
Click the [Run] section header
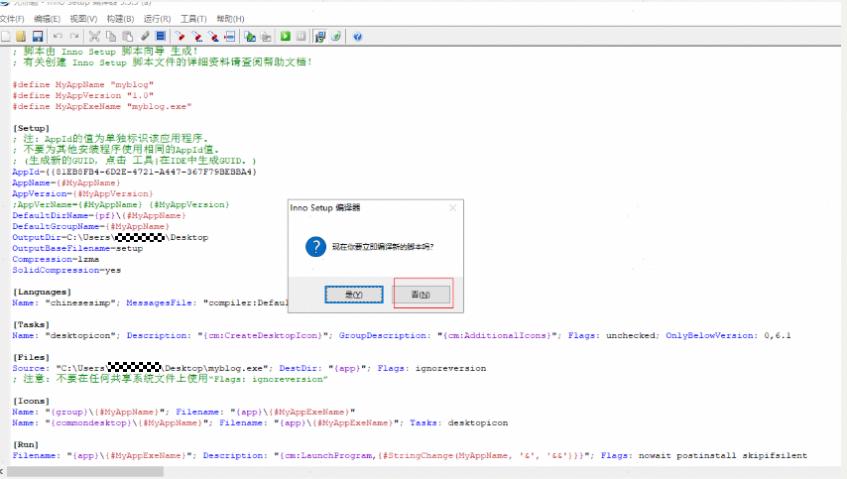pos(25,444)
